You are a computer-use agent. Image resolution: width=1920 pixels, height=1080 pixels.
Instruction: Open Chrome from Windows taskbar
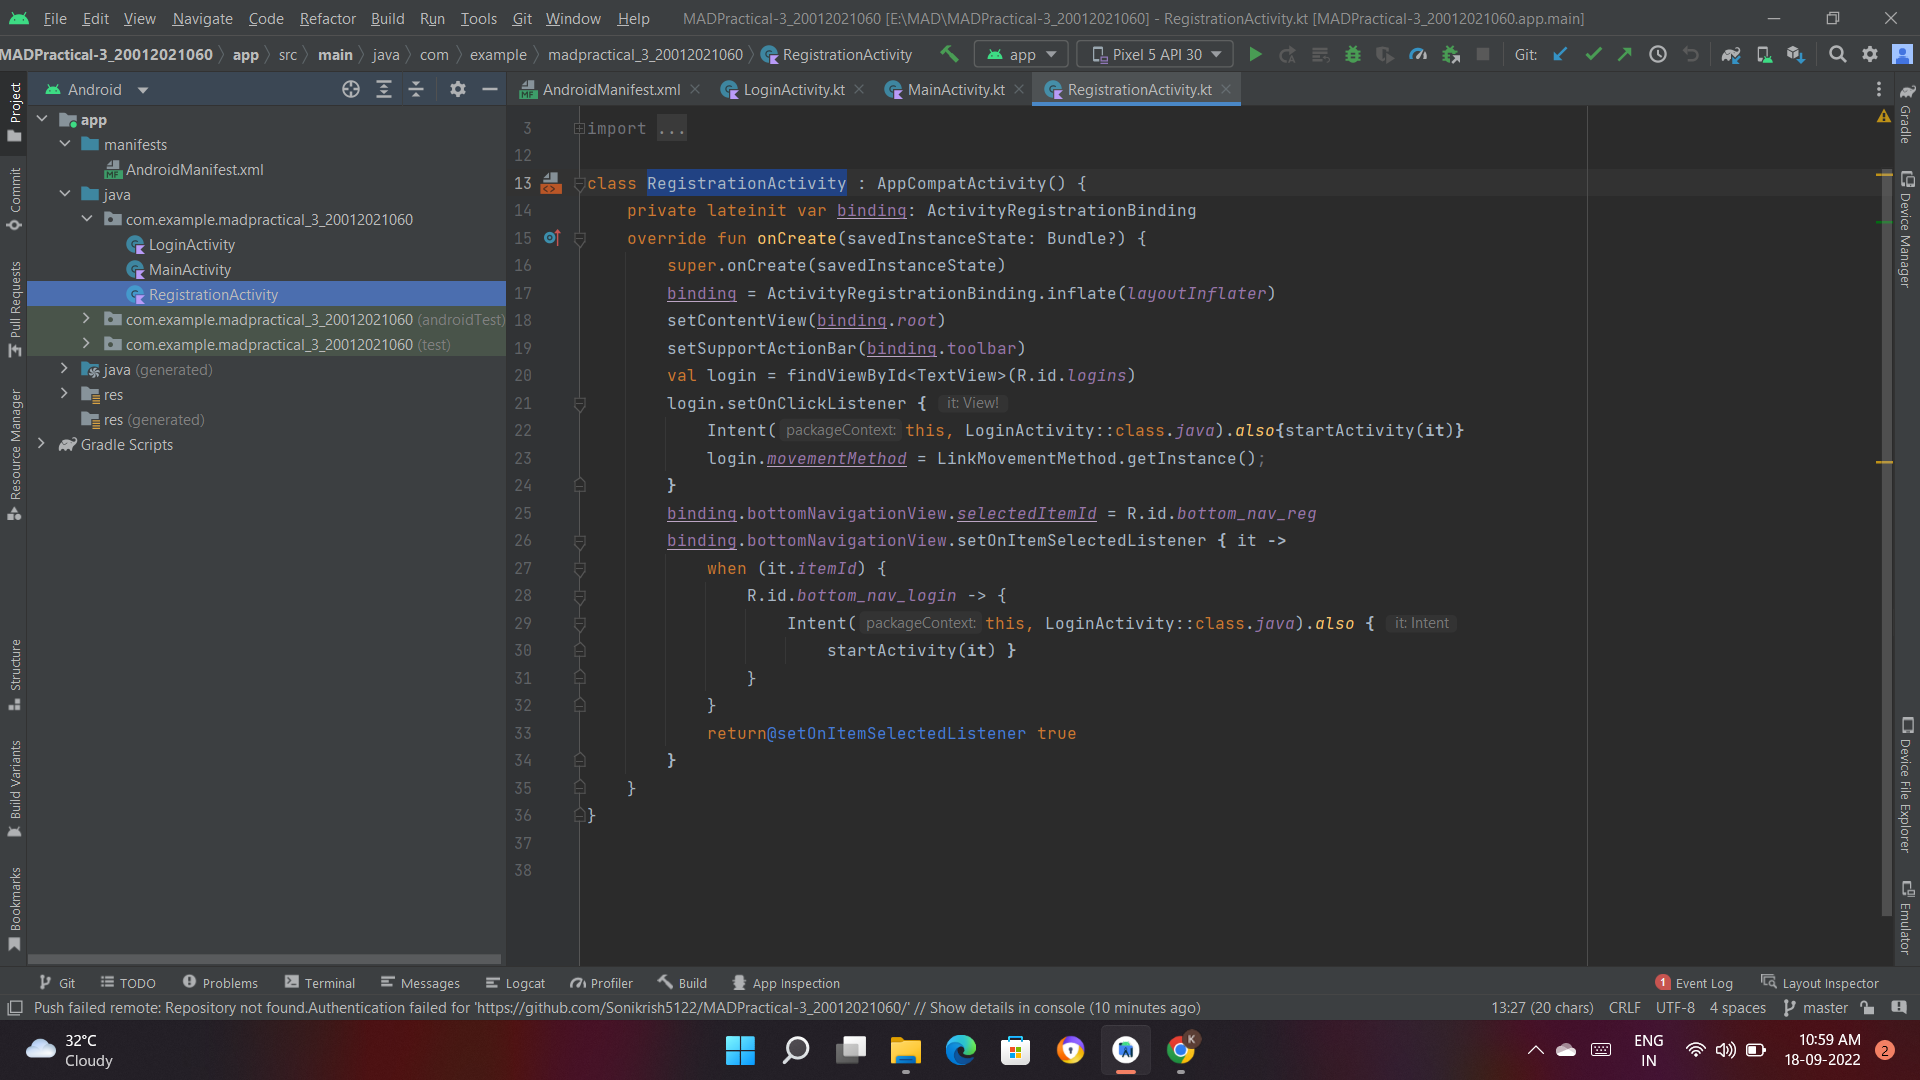tap(1181, 1050)
